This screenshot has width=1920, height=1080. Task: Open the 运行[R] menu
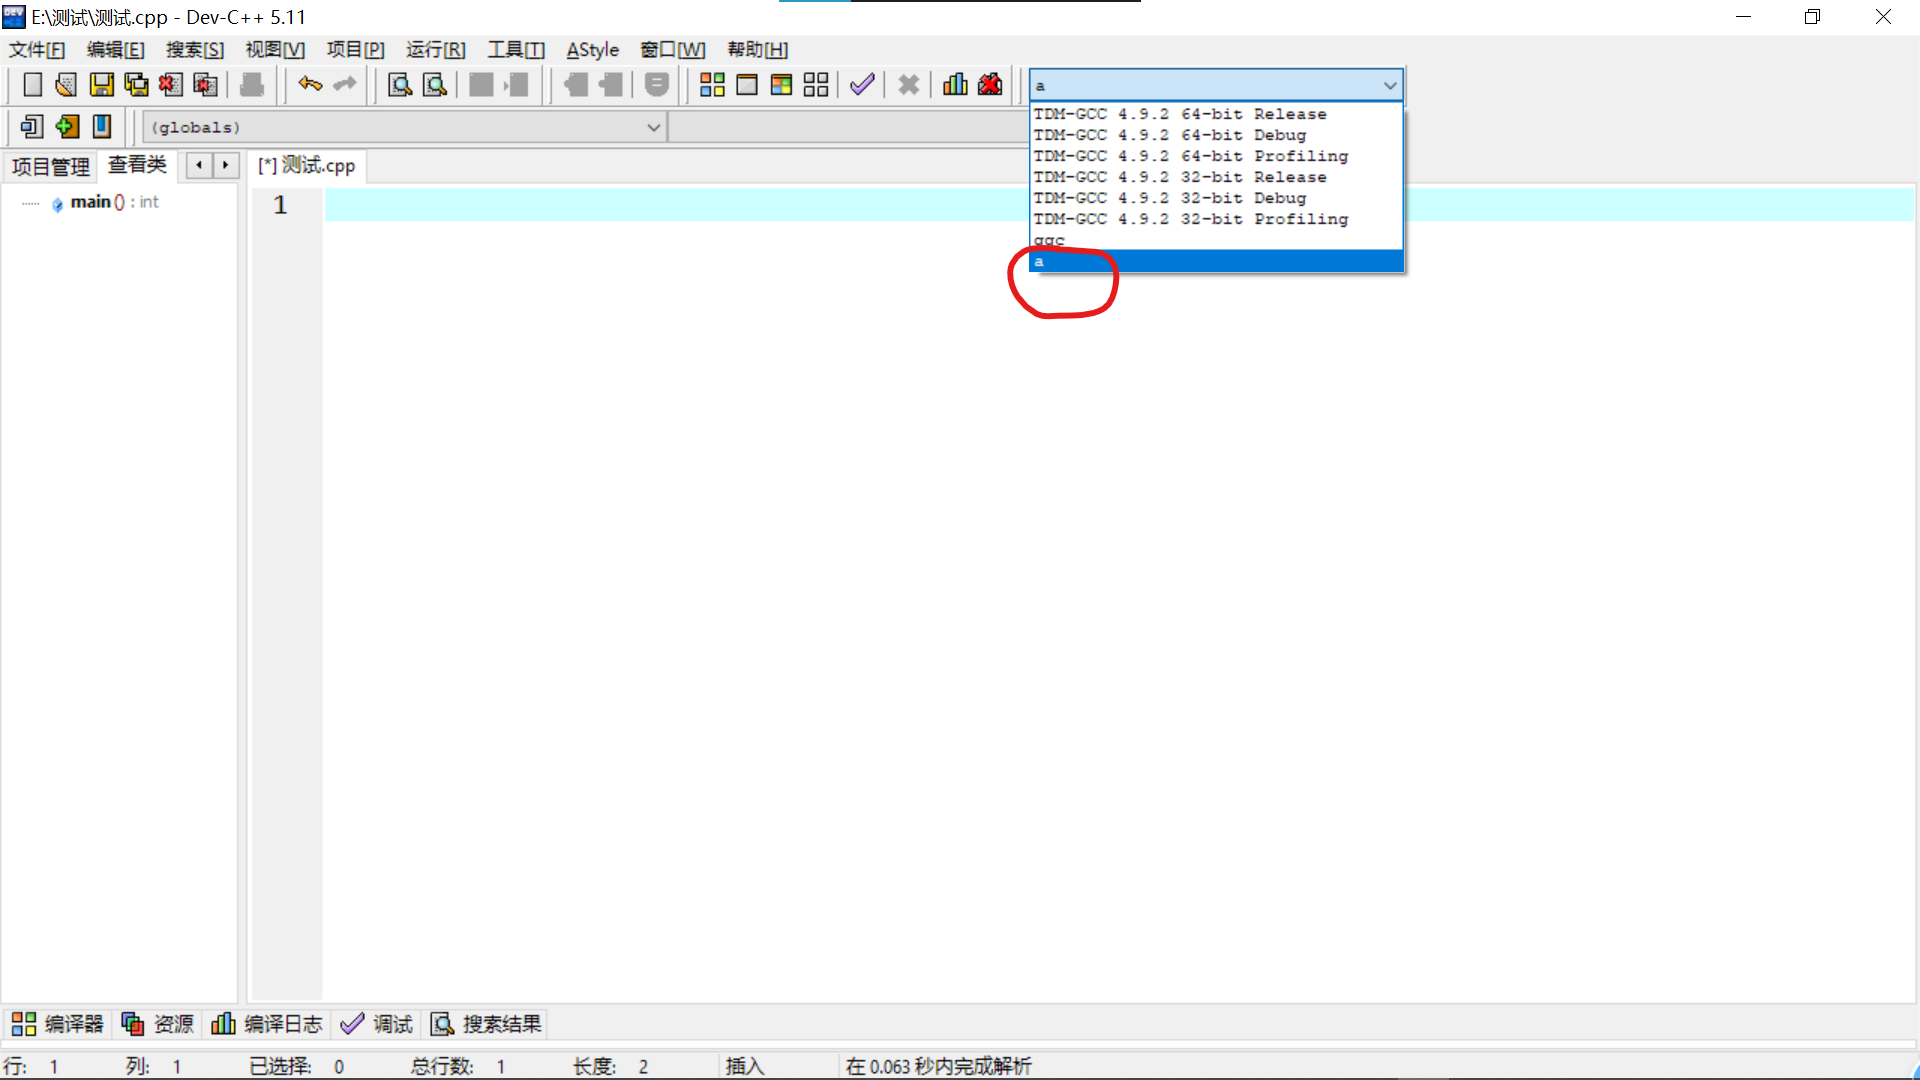[x=435, y=49]
